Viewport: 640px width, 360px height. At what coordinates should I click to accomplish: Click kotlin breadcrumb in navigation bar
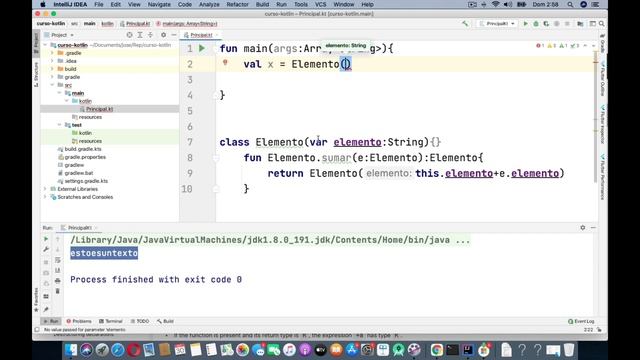pos(107,24)
